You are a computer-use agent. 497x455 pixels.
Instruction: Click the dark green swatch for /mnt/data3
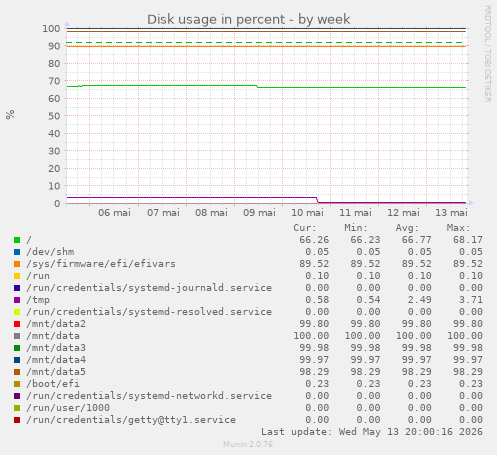pyautogui.click(x=17, y=348)
